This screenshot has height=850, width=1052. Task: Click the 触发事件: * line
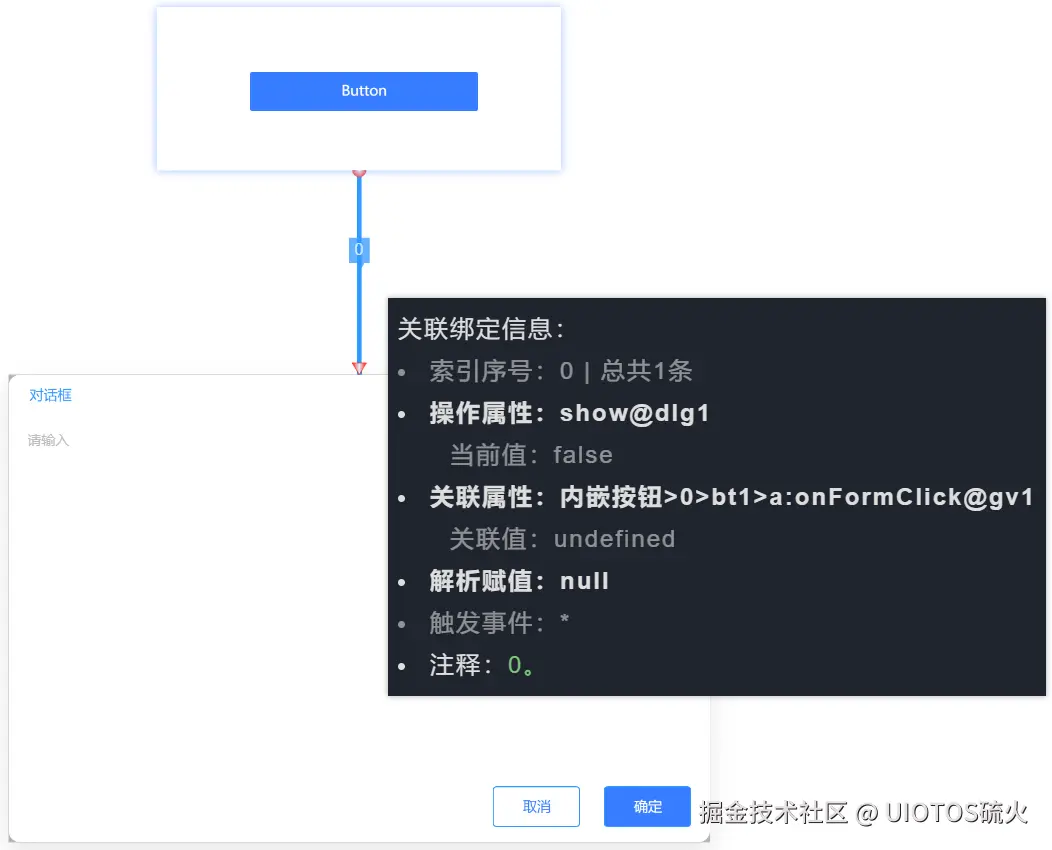(499, 623)
